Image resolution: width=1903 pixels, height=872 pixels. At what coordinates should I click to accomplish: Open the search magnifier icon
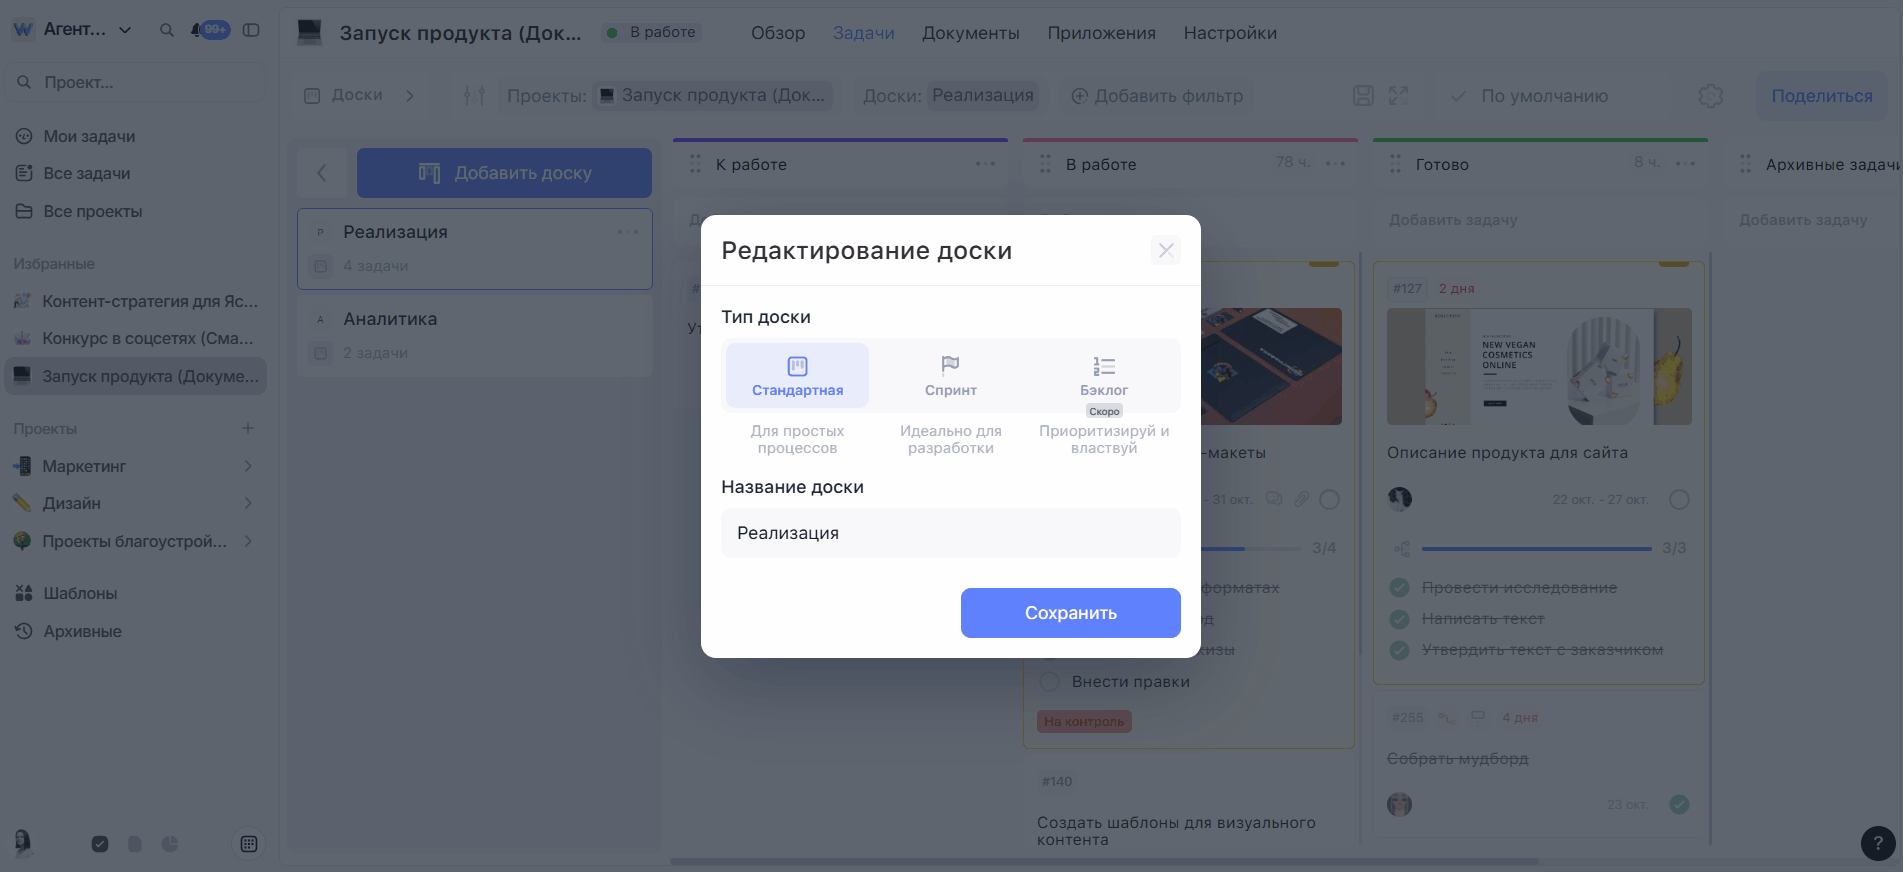[x=167, y=30]
